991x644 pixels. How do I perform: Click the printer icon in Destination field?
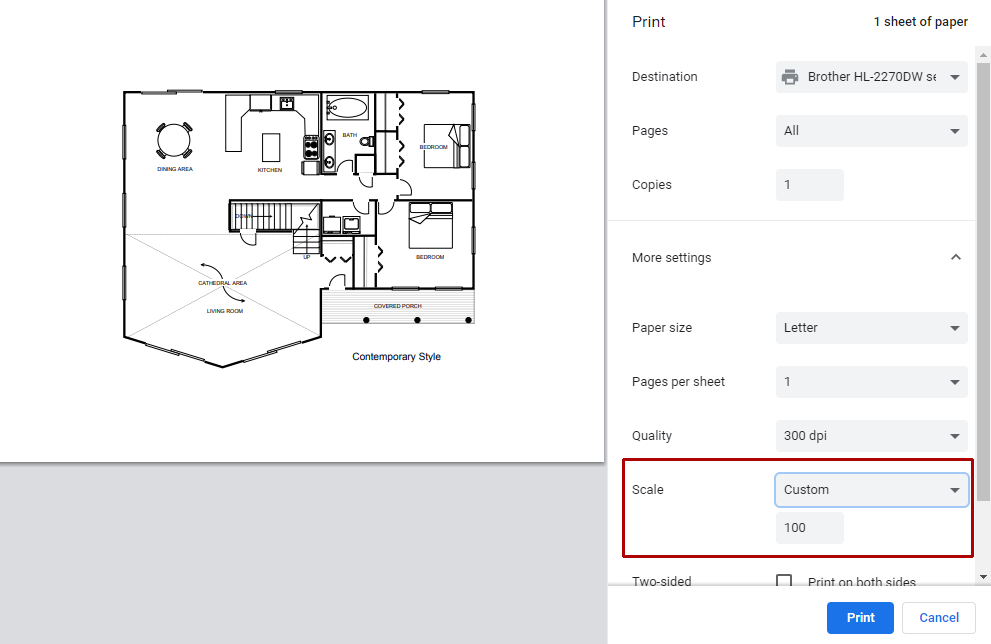coord(790,77)
